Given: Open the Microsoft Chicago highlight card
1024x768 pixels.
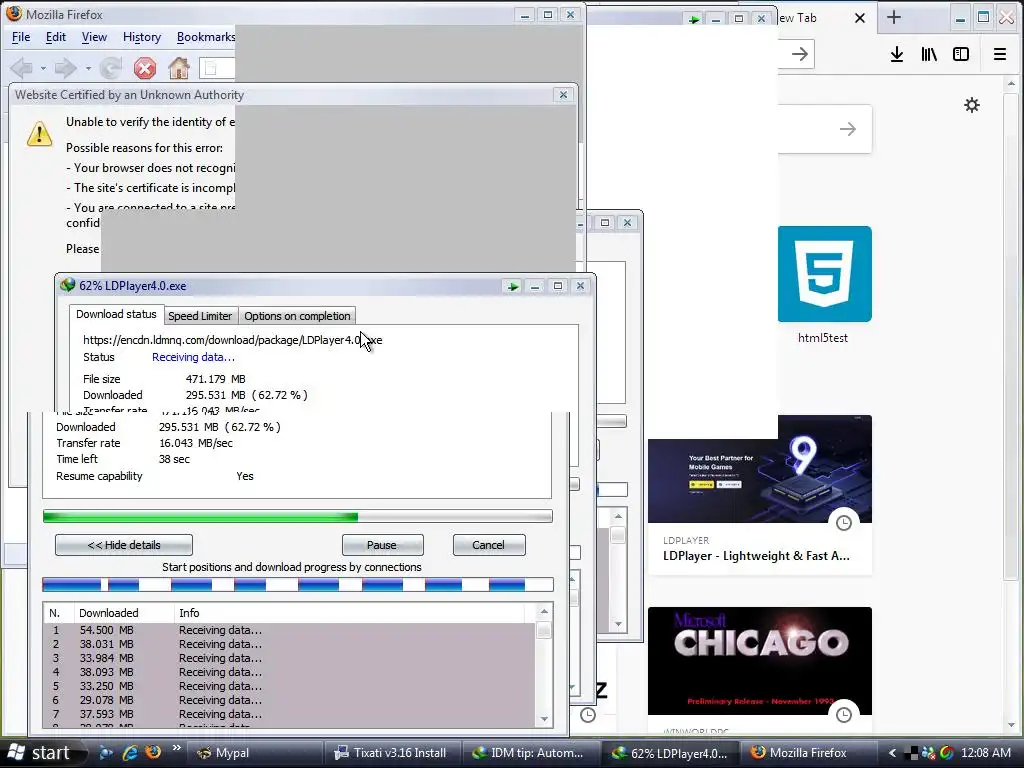Looking at the screenshot, I should click(x=760, y=661).
